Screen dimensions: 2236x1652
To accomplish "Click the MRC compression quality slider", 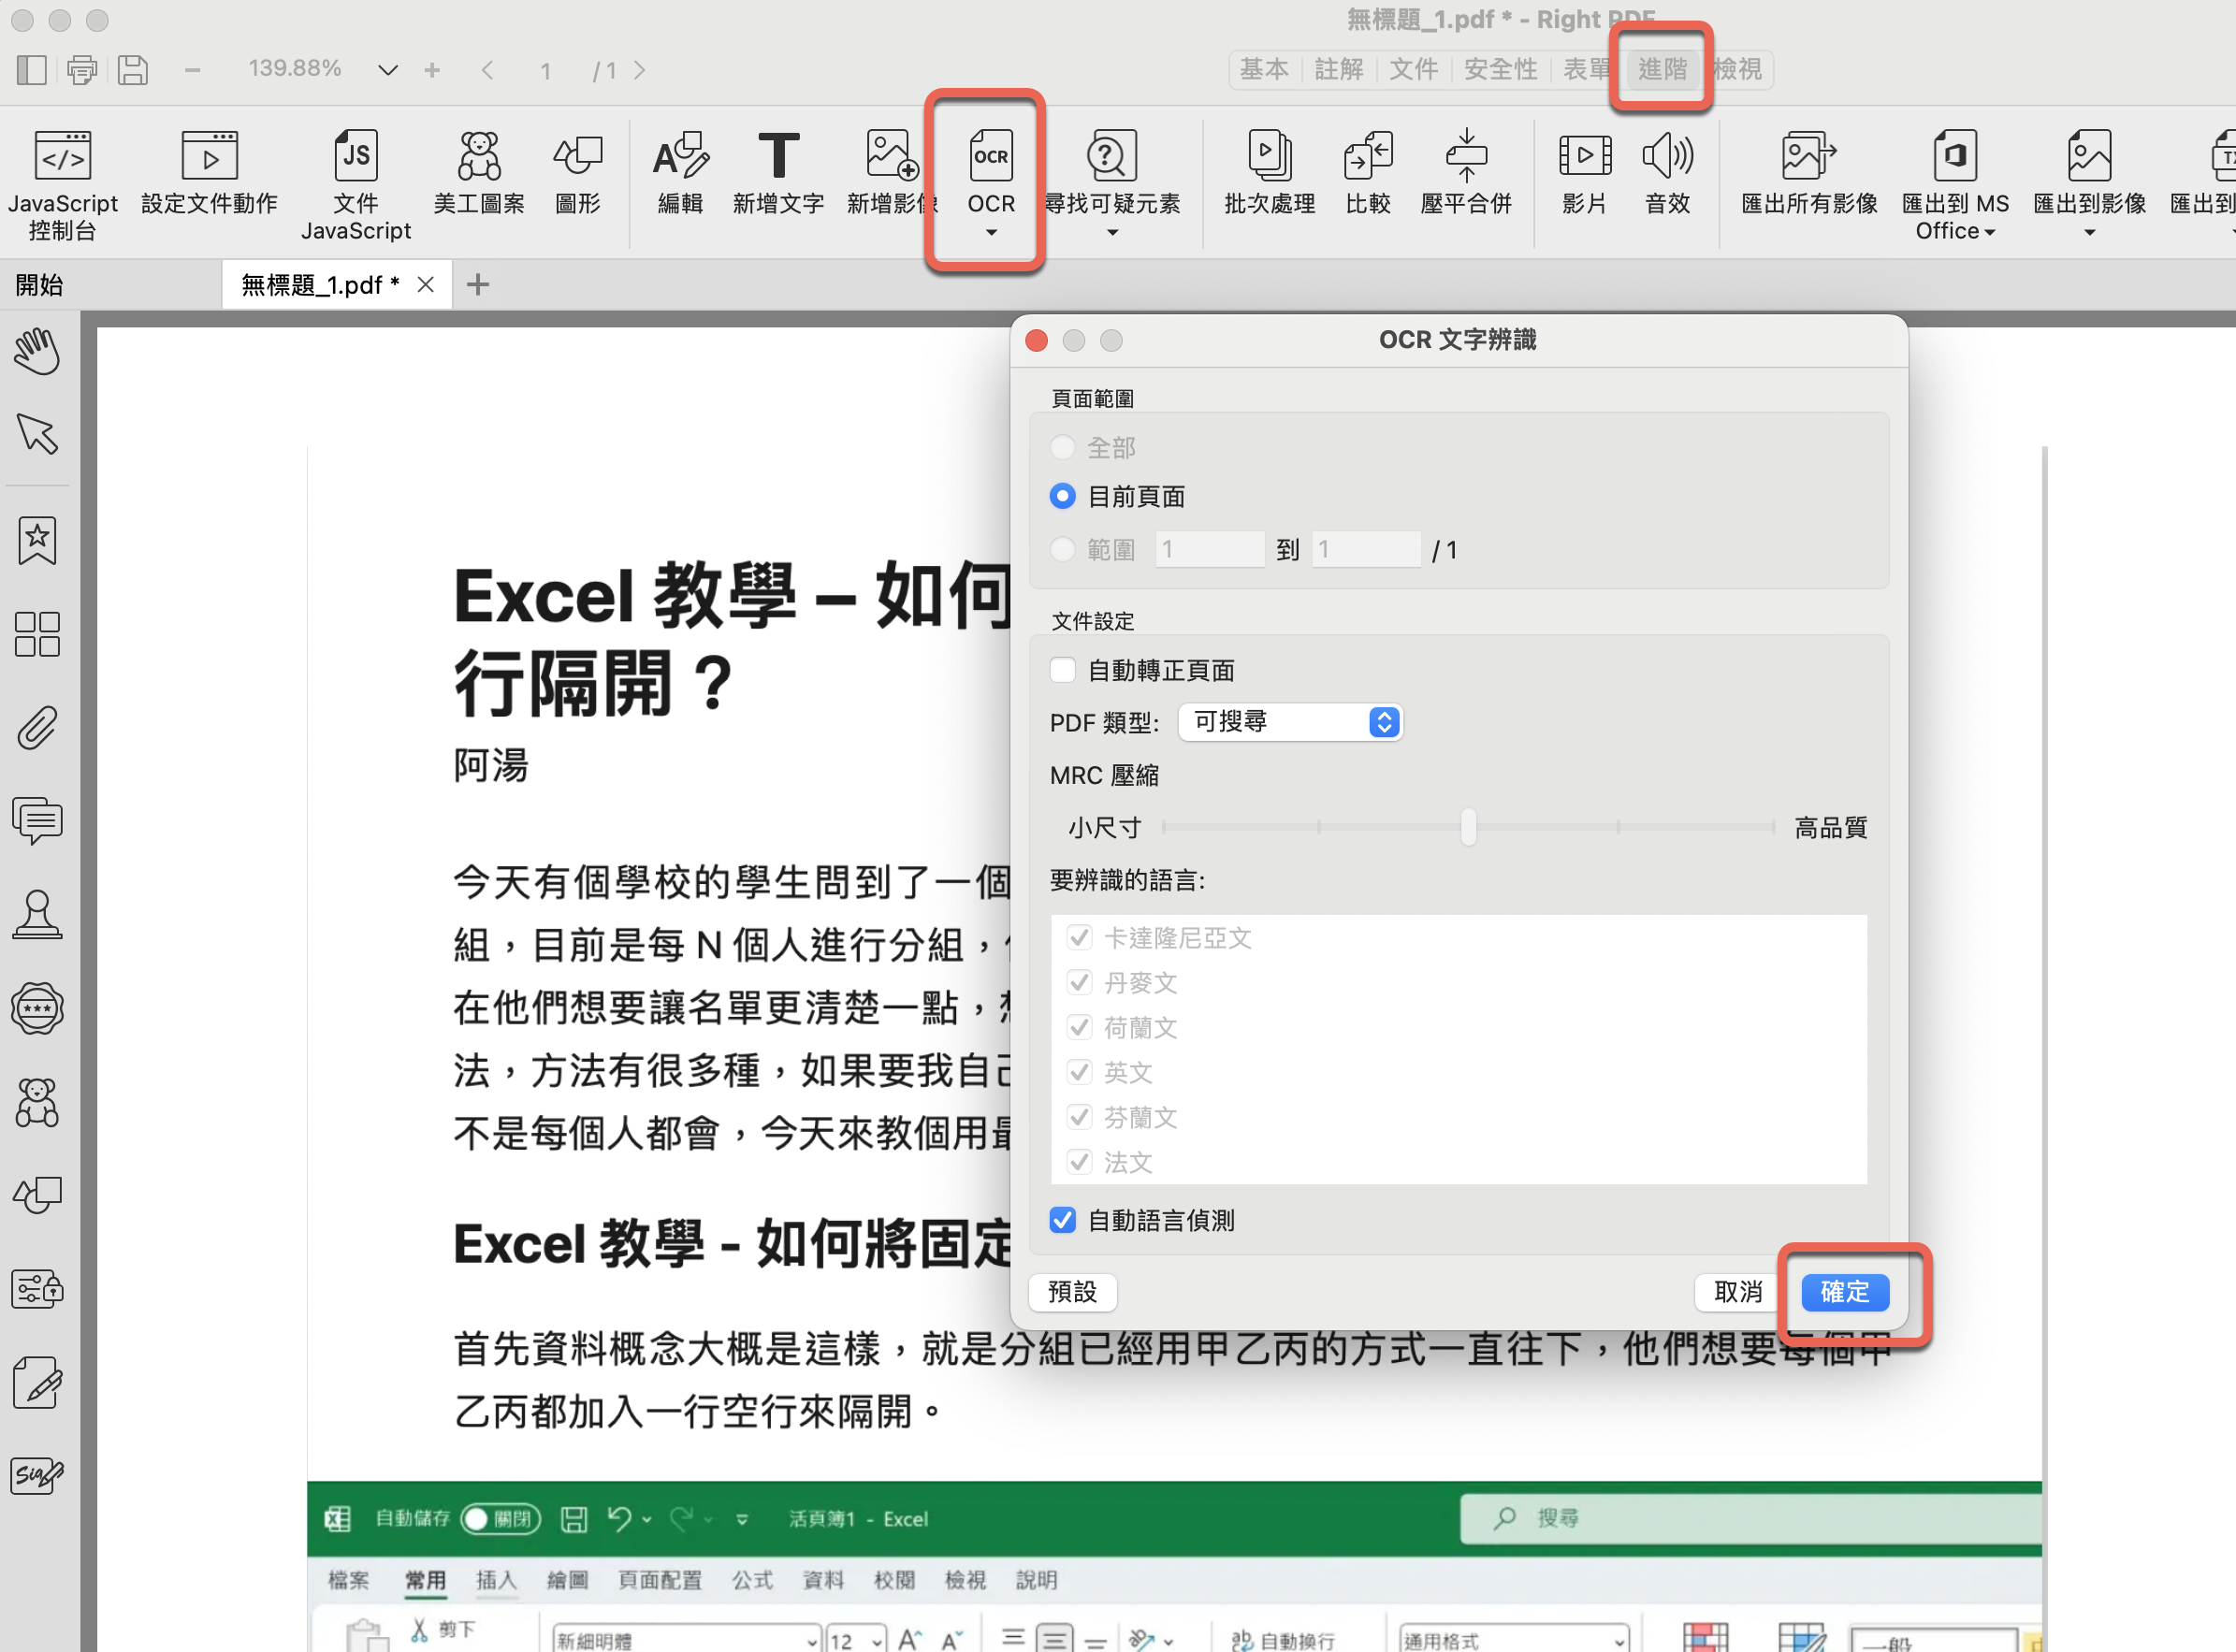I will [1468, 827].
